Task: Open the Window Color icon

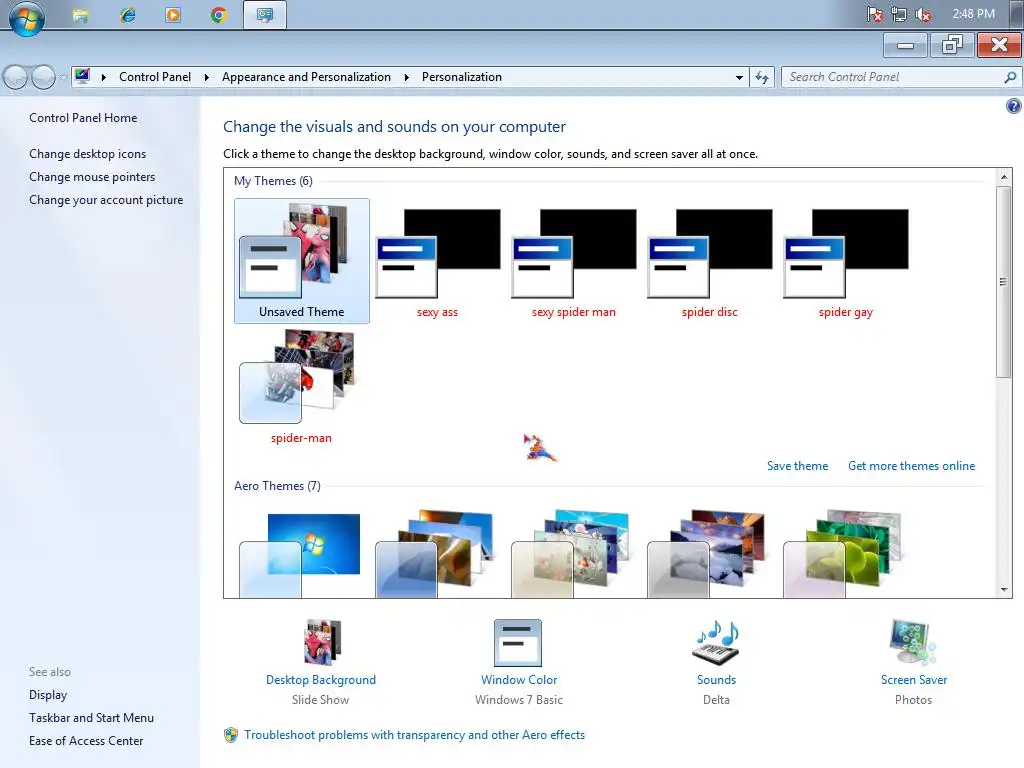Action: (518, 643)
